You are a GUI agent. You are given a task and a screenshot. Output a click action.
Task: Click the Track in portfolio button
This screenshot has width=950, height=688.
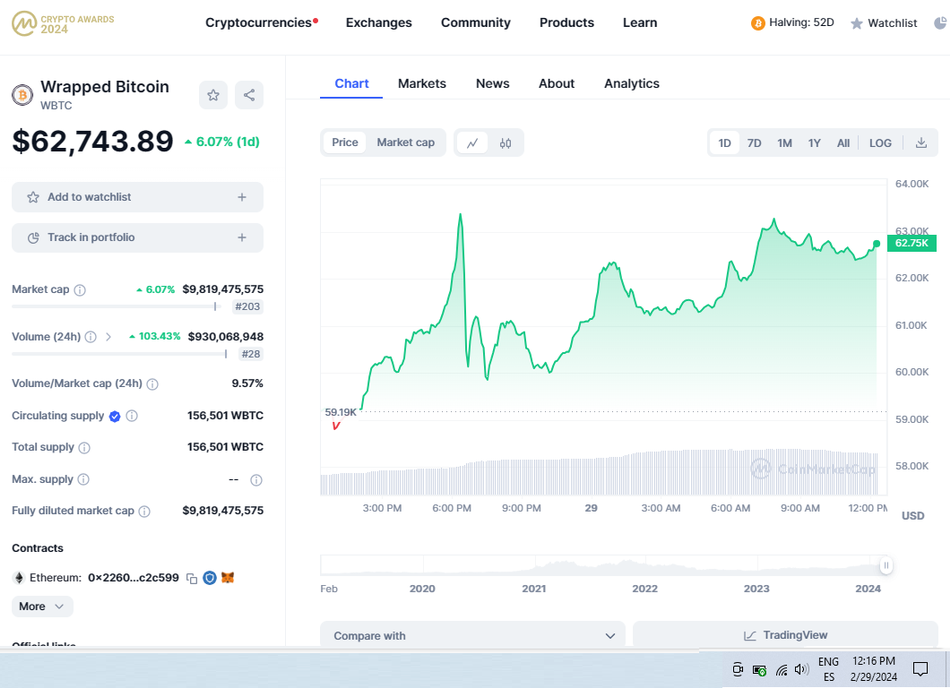(137, 237)
